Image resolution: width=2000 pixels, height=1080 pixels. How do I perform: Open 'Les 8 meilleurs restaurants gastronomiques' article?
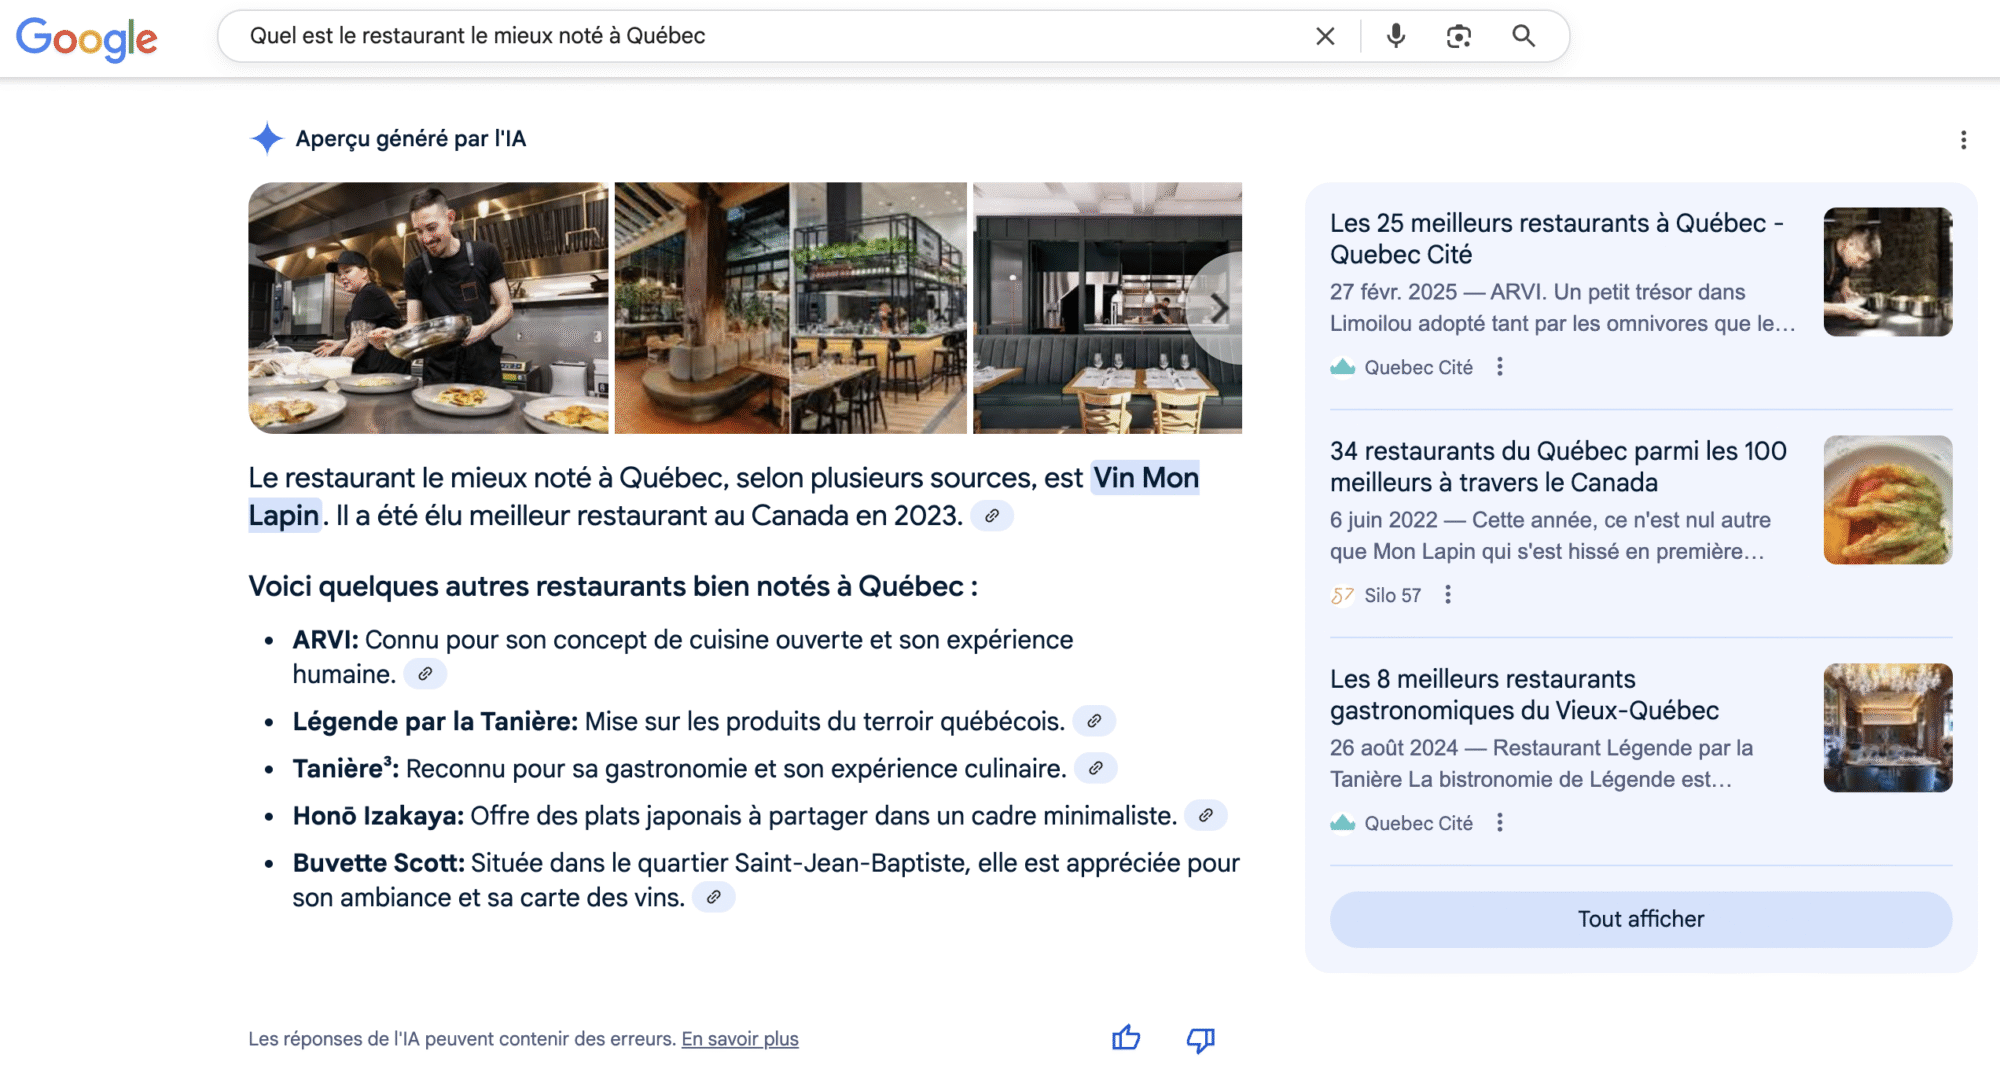point(1524,695)
